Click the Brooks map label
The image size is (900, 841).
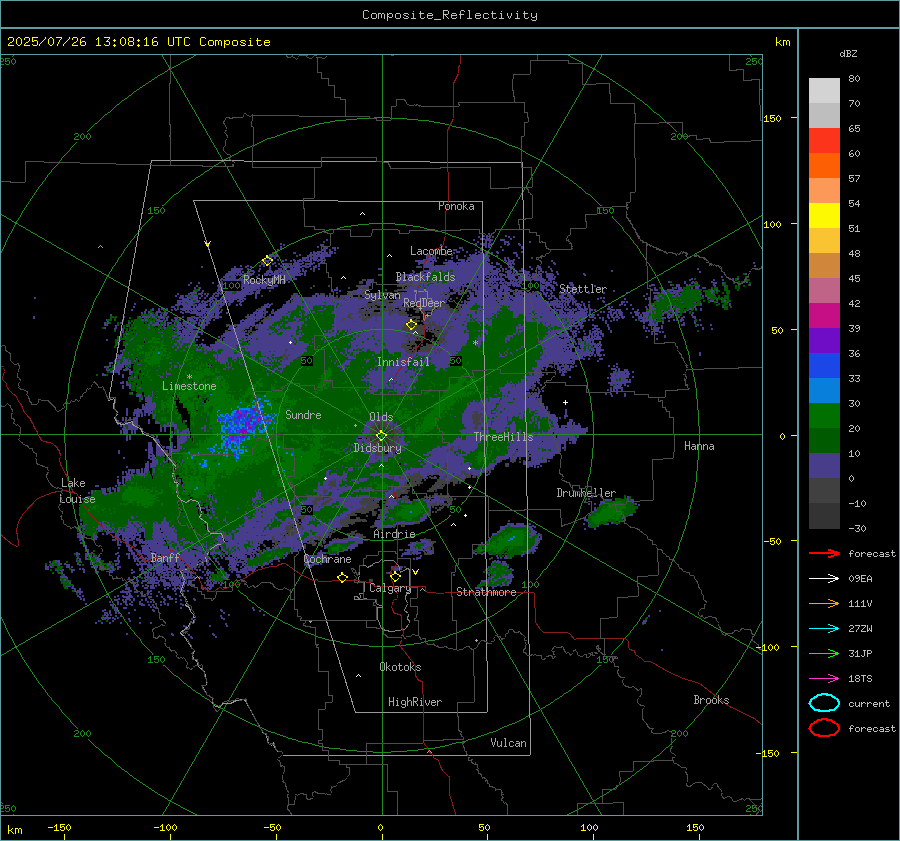pyautogui.click(x=711, y=700)
